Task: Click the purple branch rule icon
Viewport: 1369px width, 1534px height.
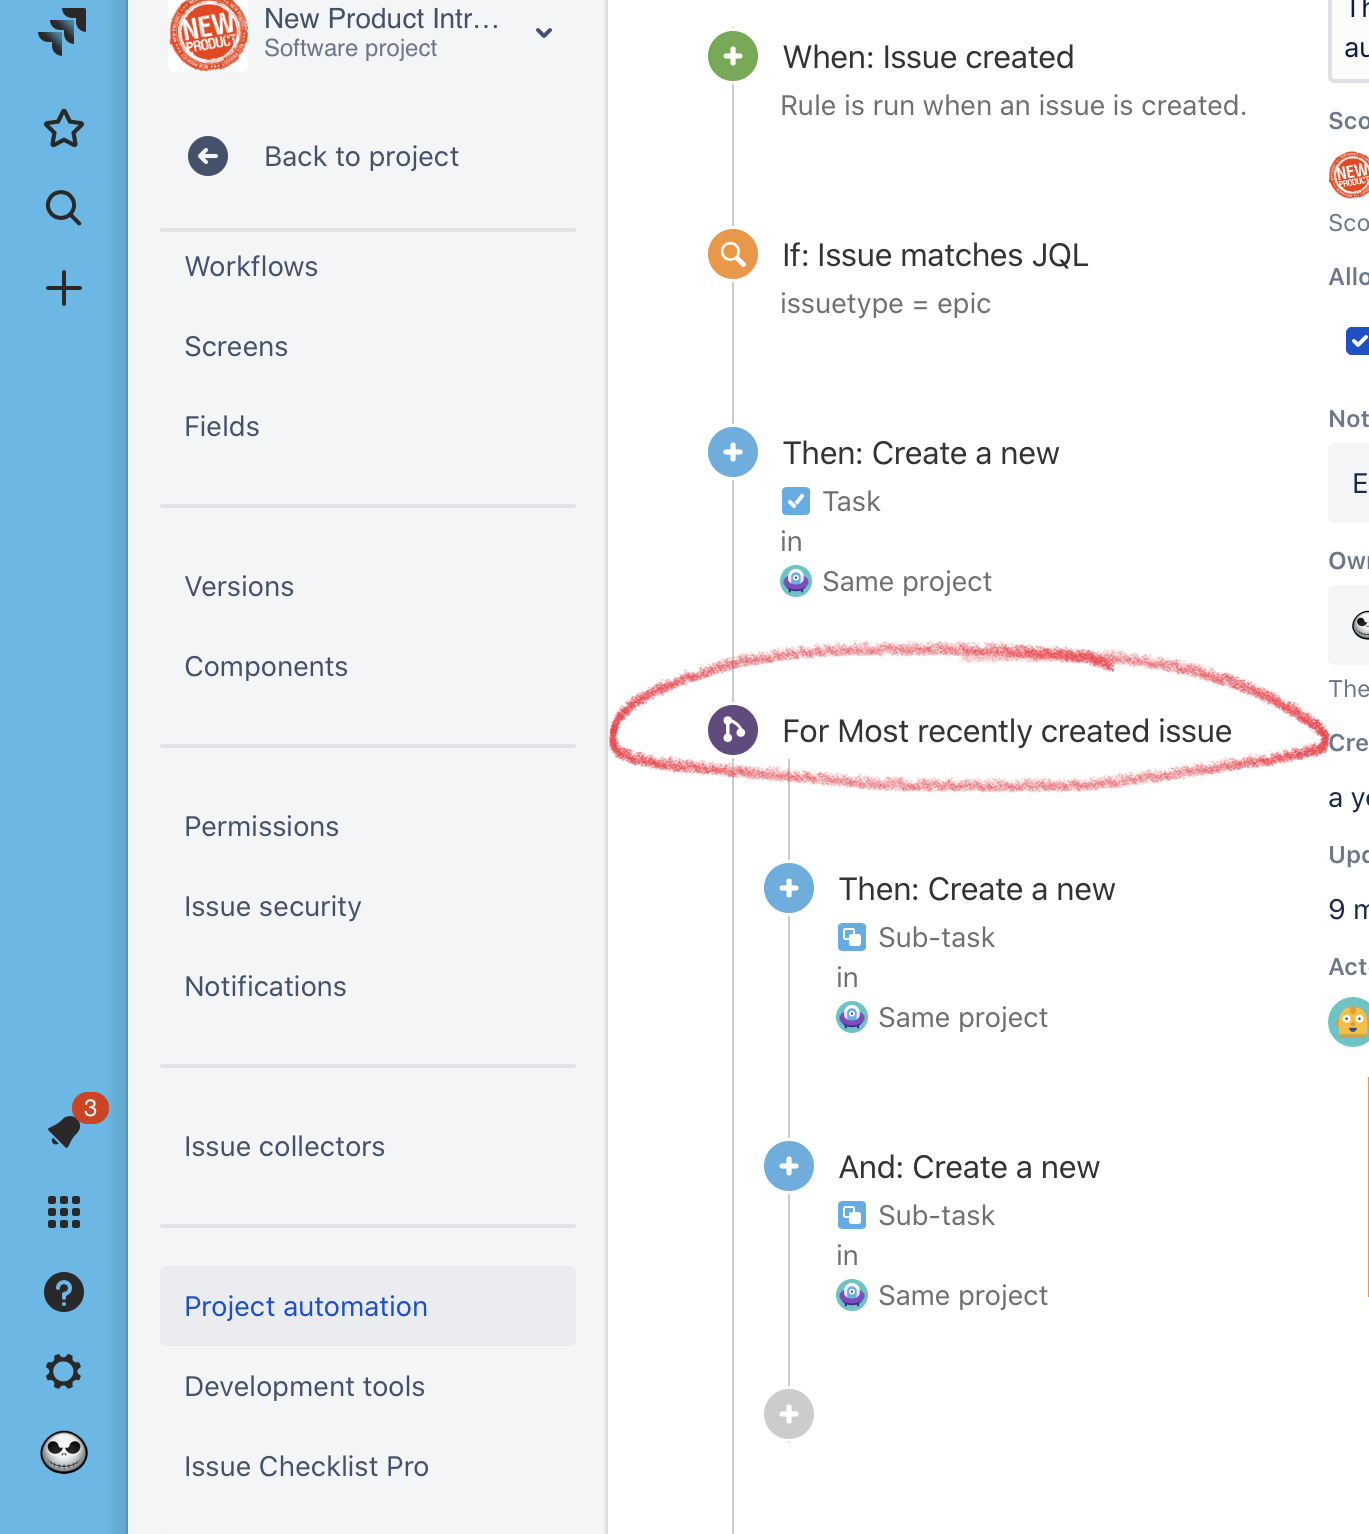Action: pyautogui.click(x=732, y=730)
